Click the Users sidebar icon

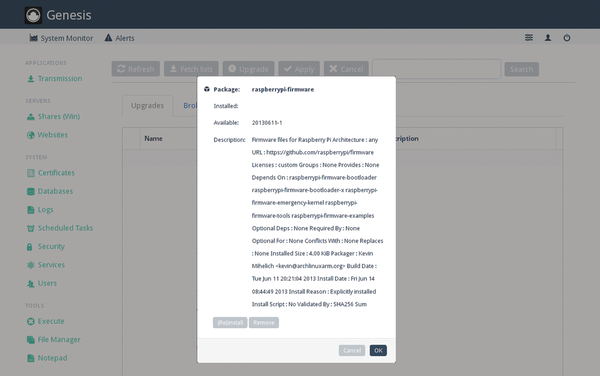31,283
